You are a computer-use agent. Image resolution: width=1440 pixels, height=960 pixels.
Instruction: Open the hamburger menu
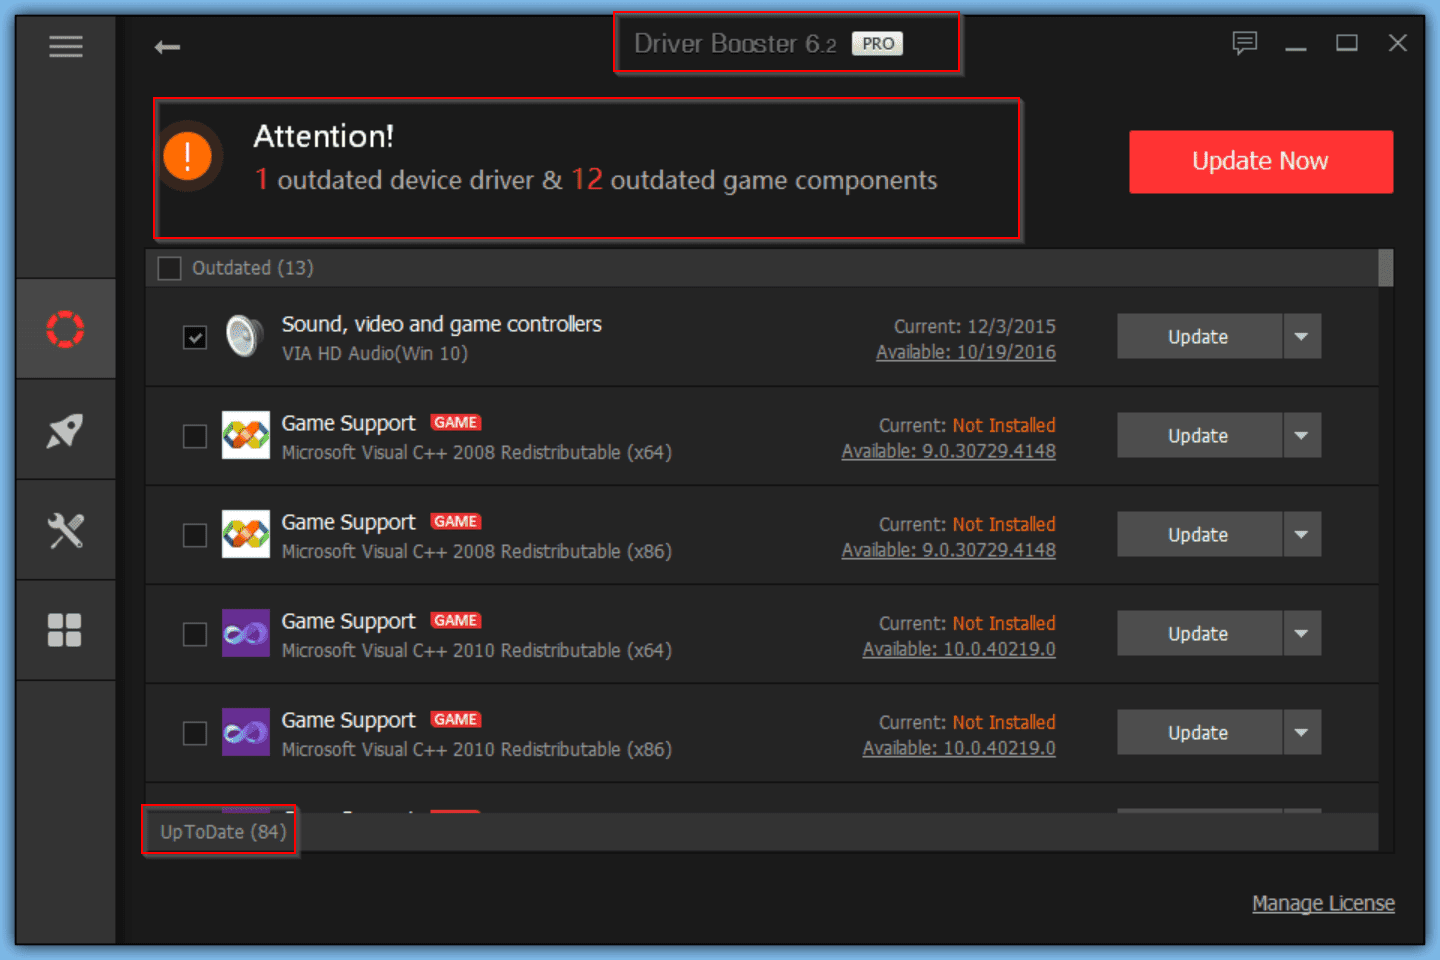tap(66, 46)
